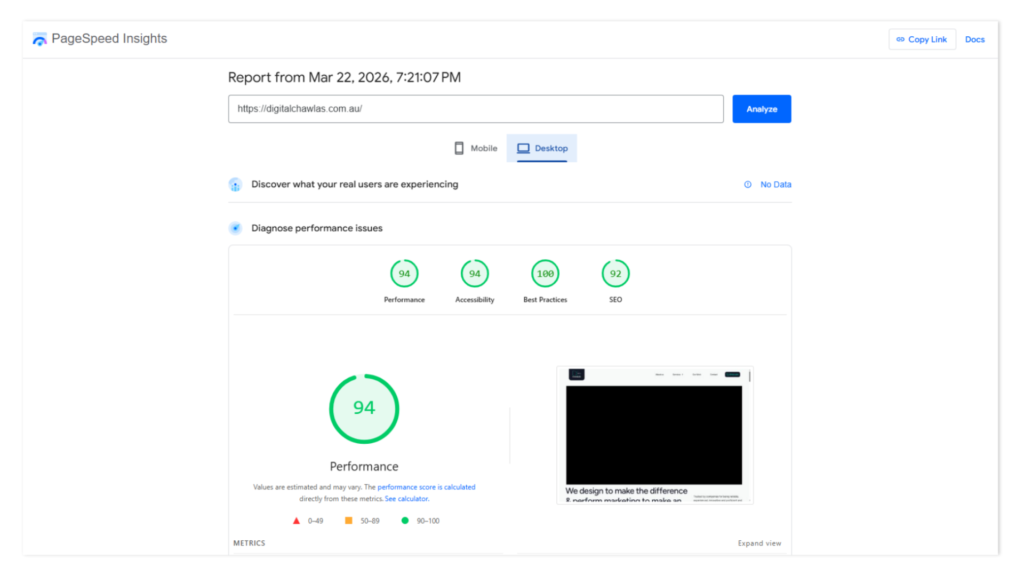Jump to Performance score gauge 94
1024x576 pixels.
tap(404, 274)
